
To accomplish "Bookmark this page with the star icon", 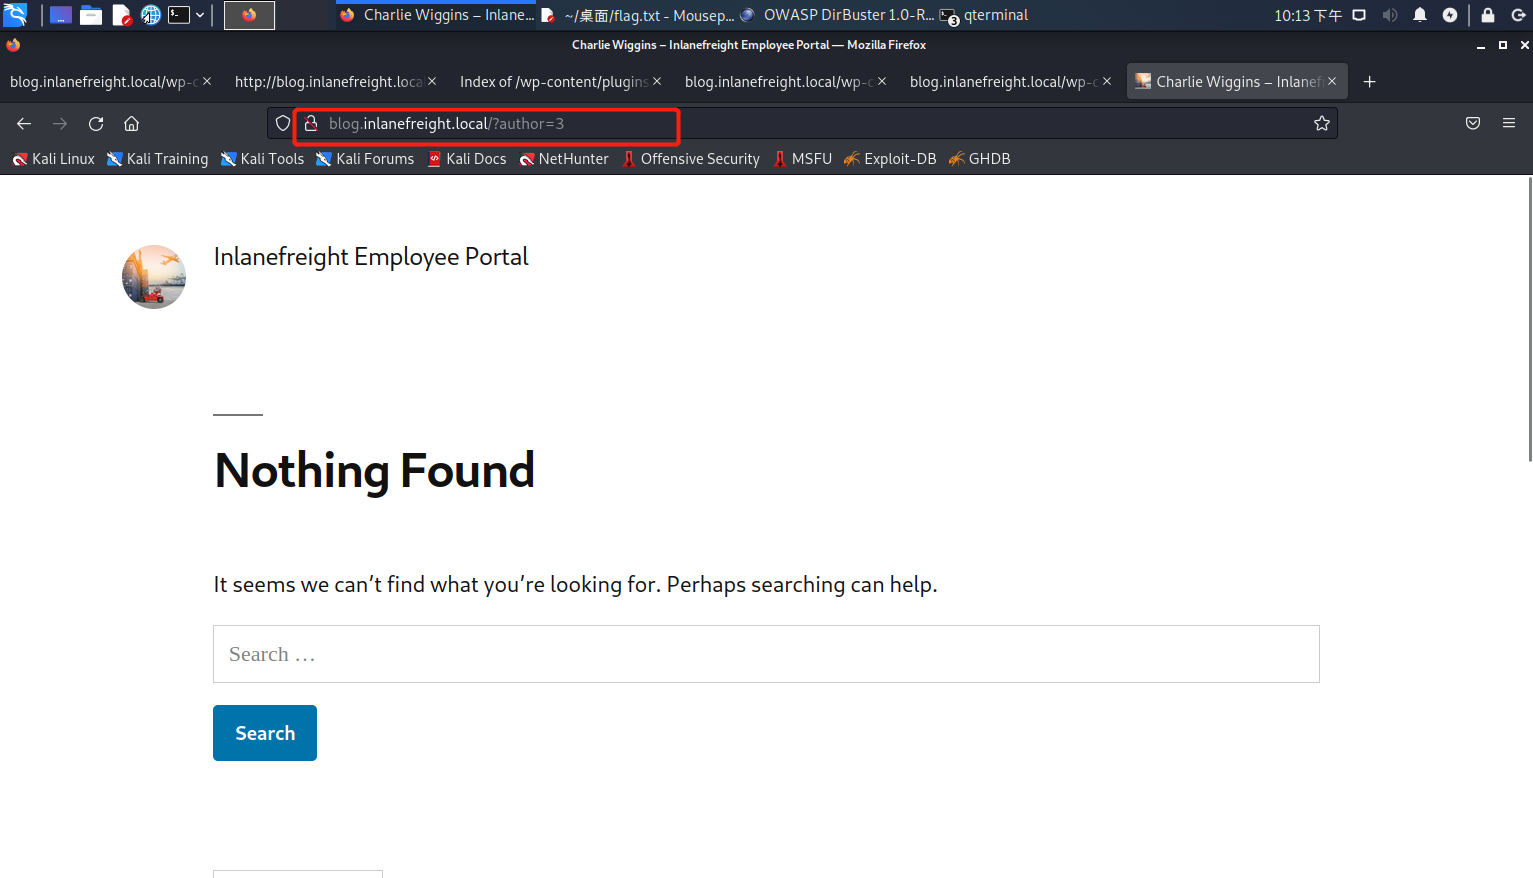I will tap(1322, 123).
